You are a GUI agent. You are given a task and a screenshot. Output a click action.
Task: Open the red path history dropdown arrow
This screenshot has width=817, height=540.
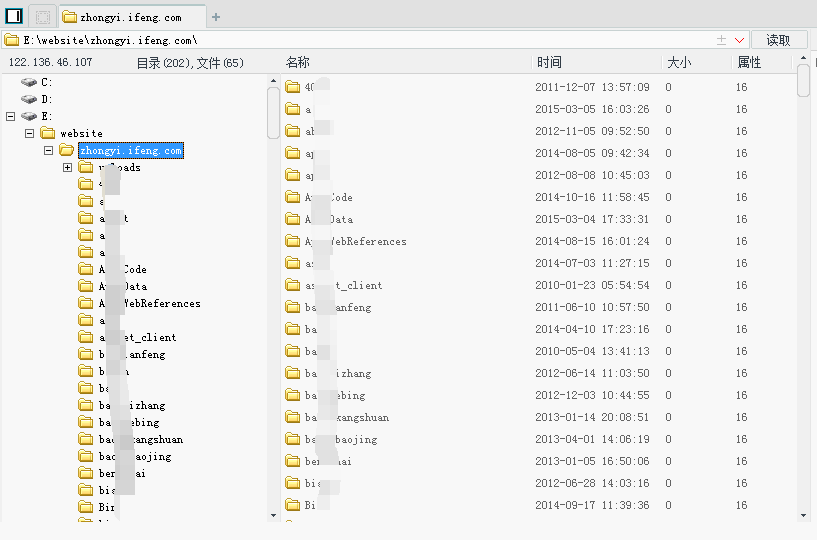[739, 40]
